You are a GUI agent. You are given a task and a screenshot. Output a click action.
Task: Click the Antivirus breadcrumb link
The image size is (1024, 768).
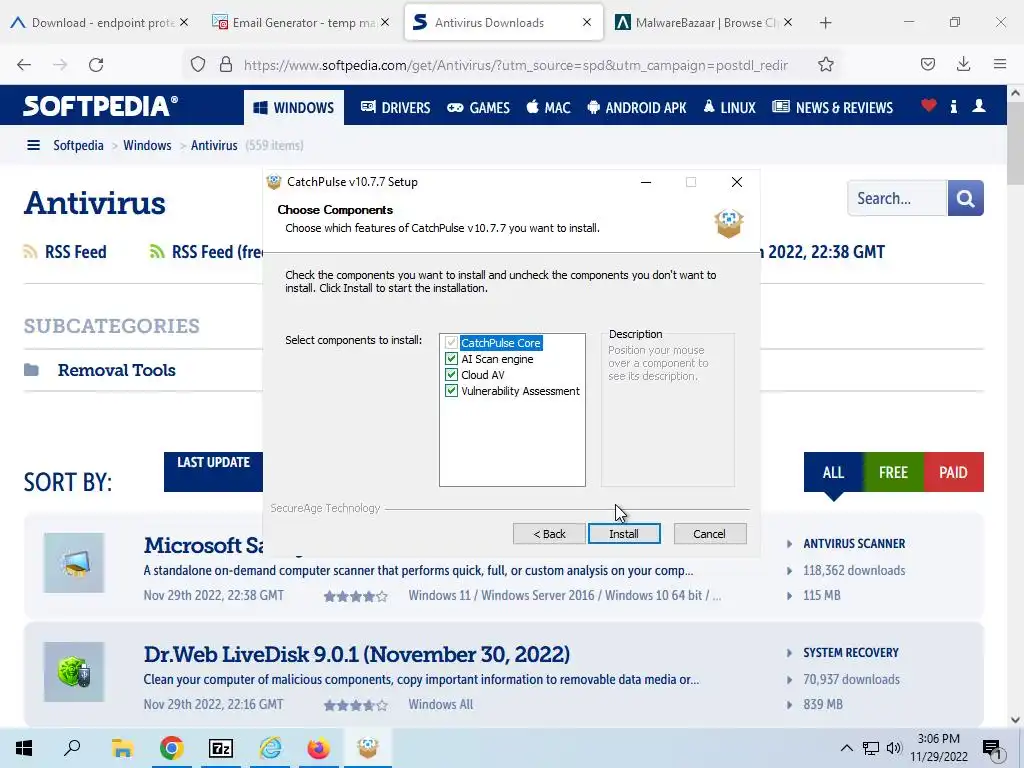point(214,145)
